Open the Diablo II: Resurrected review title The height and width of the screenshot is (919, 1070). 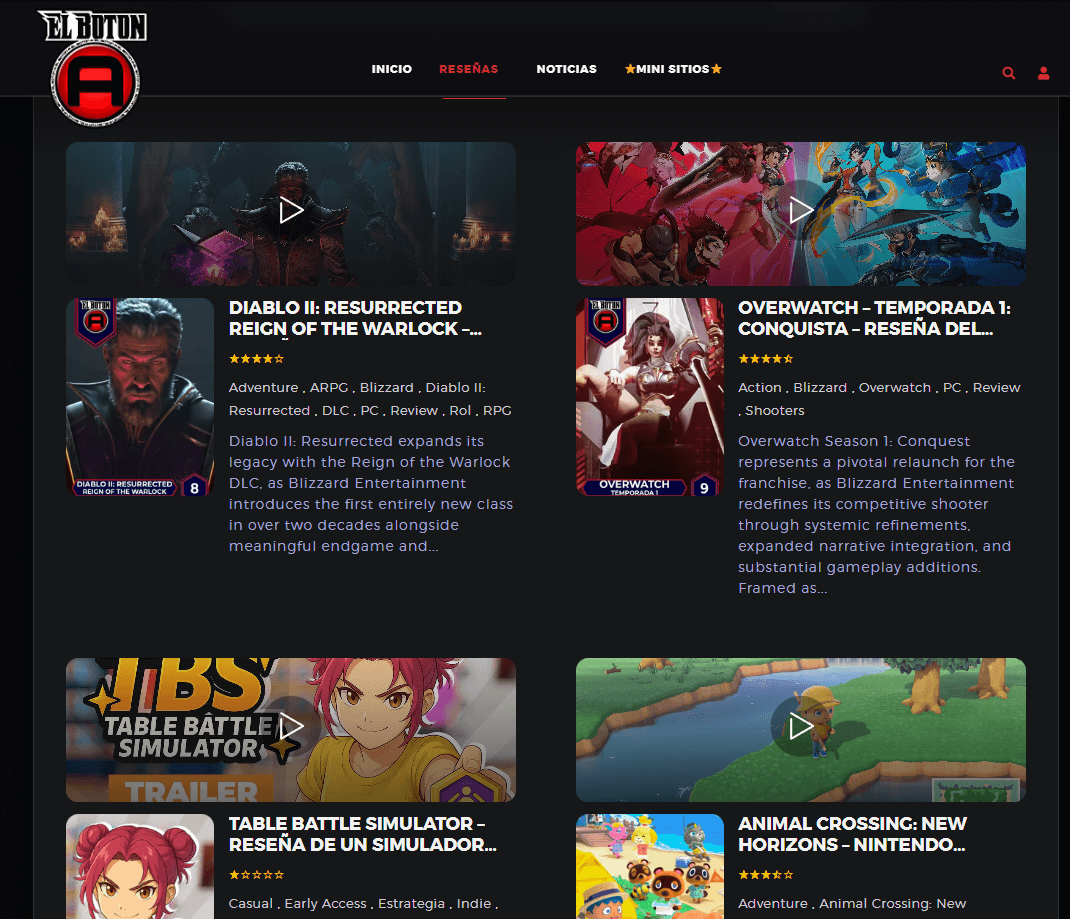pyautogui.click(x=345, y=318)
